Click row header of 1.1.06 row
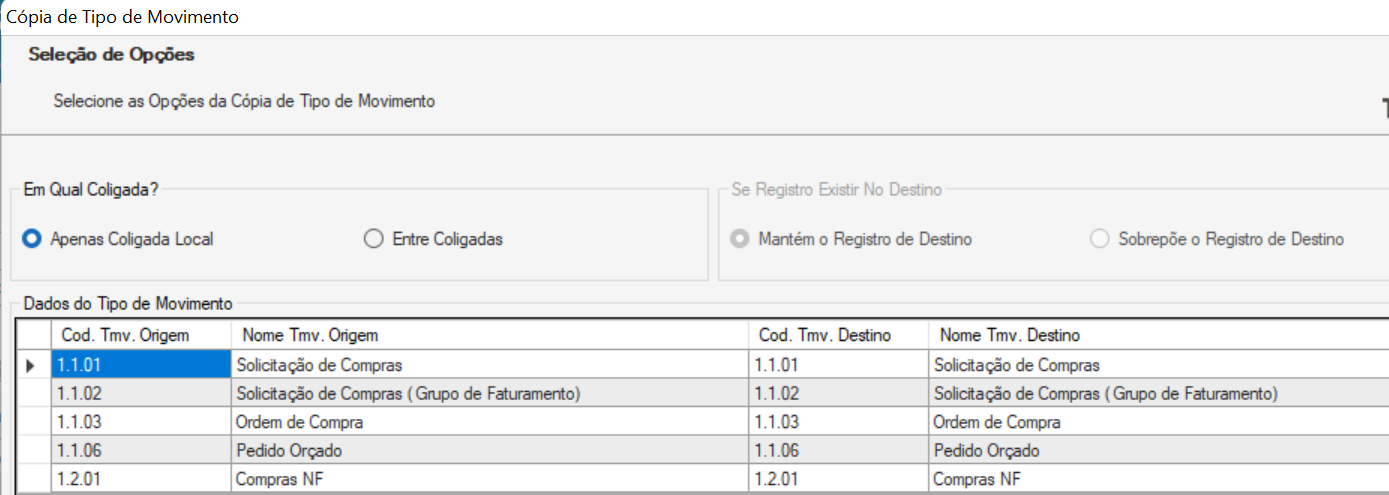Viewport: 1389px width, 495px height. [x=33, y=451]
